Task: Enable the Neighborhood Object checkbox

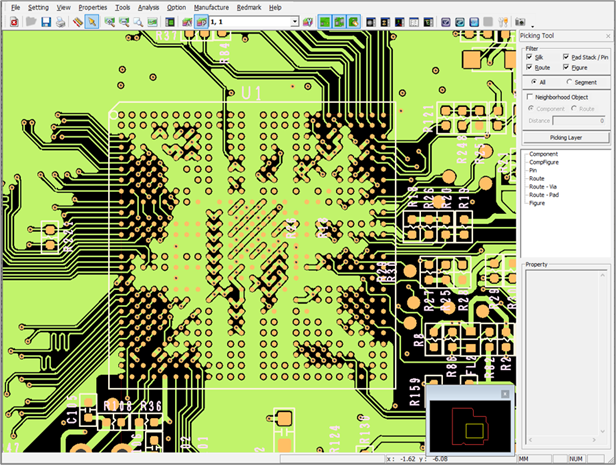Action: coord(530,96)
